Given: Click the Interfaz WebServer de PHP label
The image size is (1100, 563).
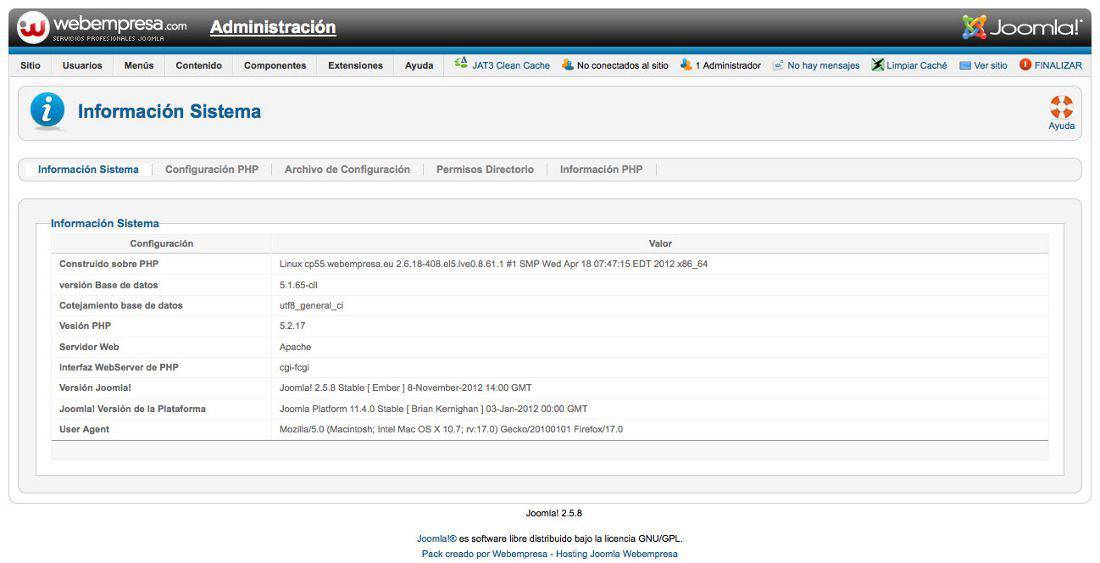Looking at the screenshot, I should pos(119,367).
